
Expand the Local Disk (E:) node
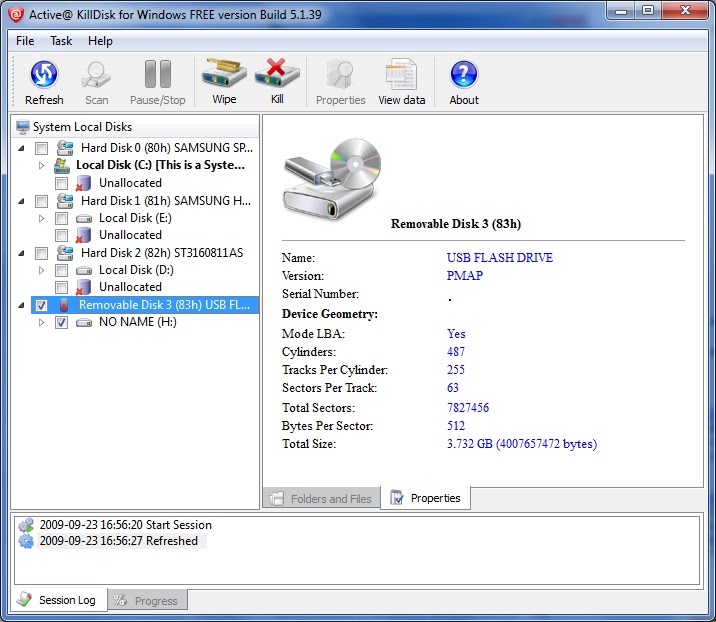[x=41, y=218]
